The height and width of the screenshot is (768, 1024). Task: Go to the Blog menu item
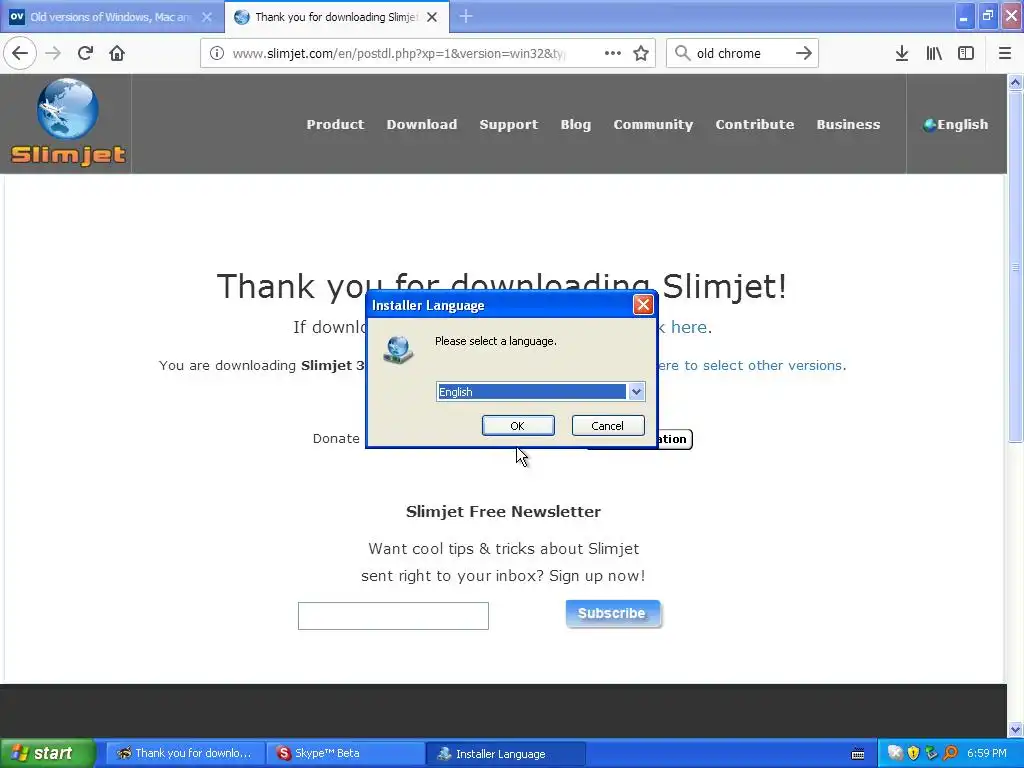[x=575, y=124]
